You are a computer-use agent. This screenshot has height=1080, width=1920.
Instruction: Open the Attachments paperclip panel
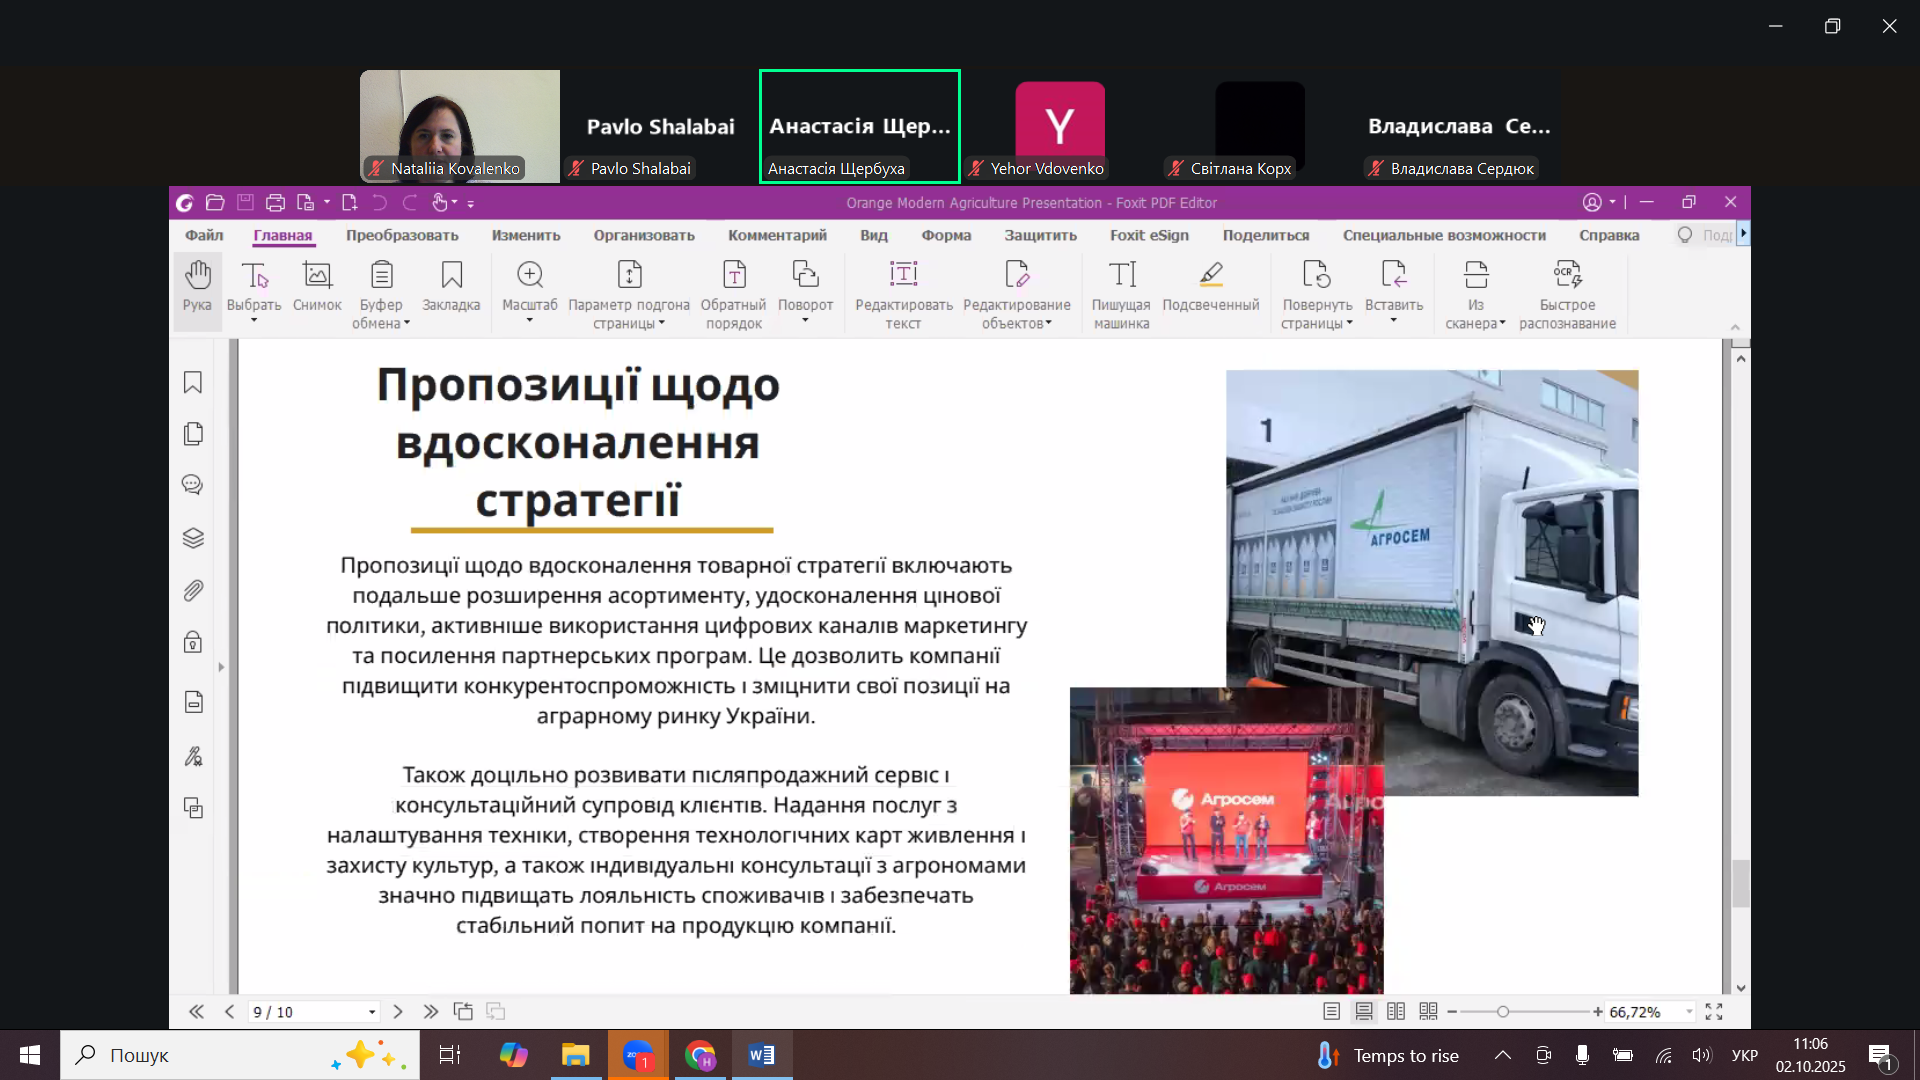tap(193, 591)
